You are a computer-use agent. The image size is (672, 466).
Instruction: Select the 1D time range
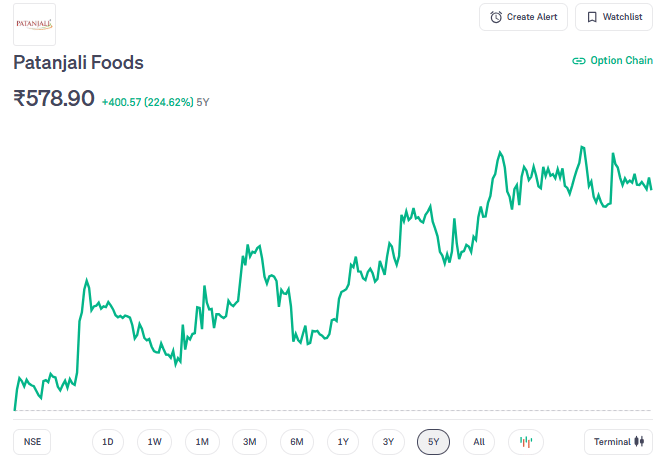pos(108,442)
